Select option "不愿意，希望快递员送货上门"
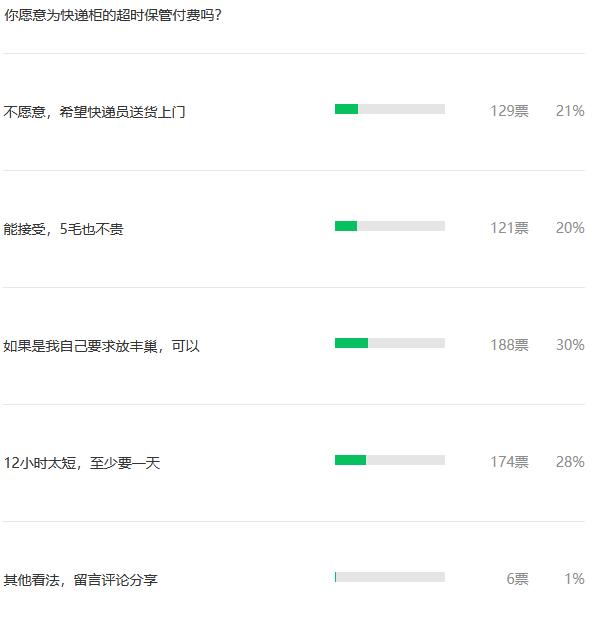The width and height of the screenshot is (606, 623). [x=95, y=112]
